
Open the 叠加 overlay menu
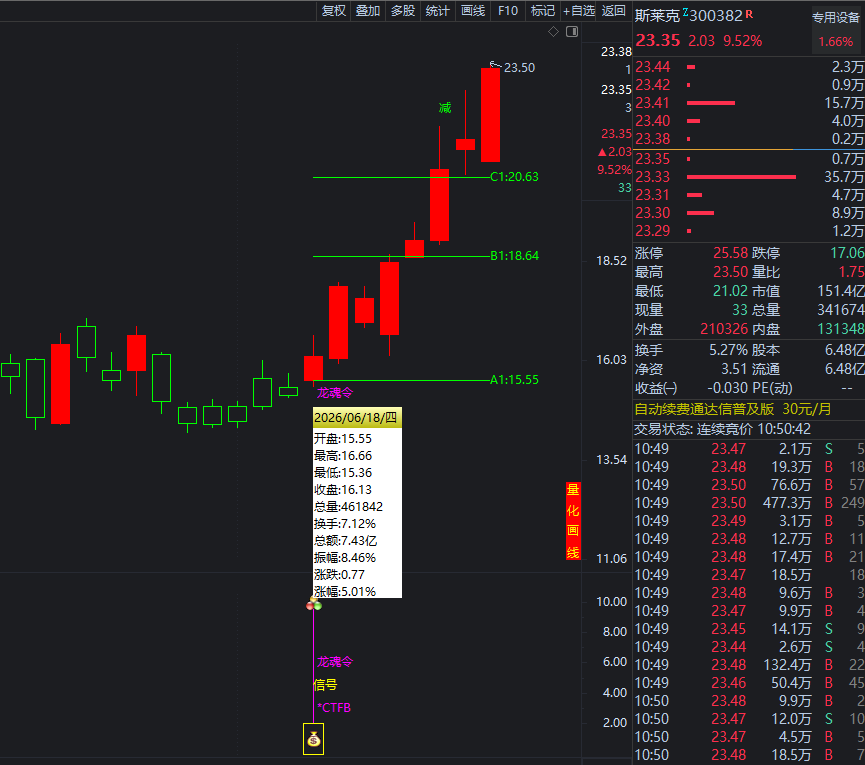point(368,10)
